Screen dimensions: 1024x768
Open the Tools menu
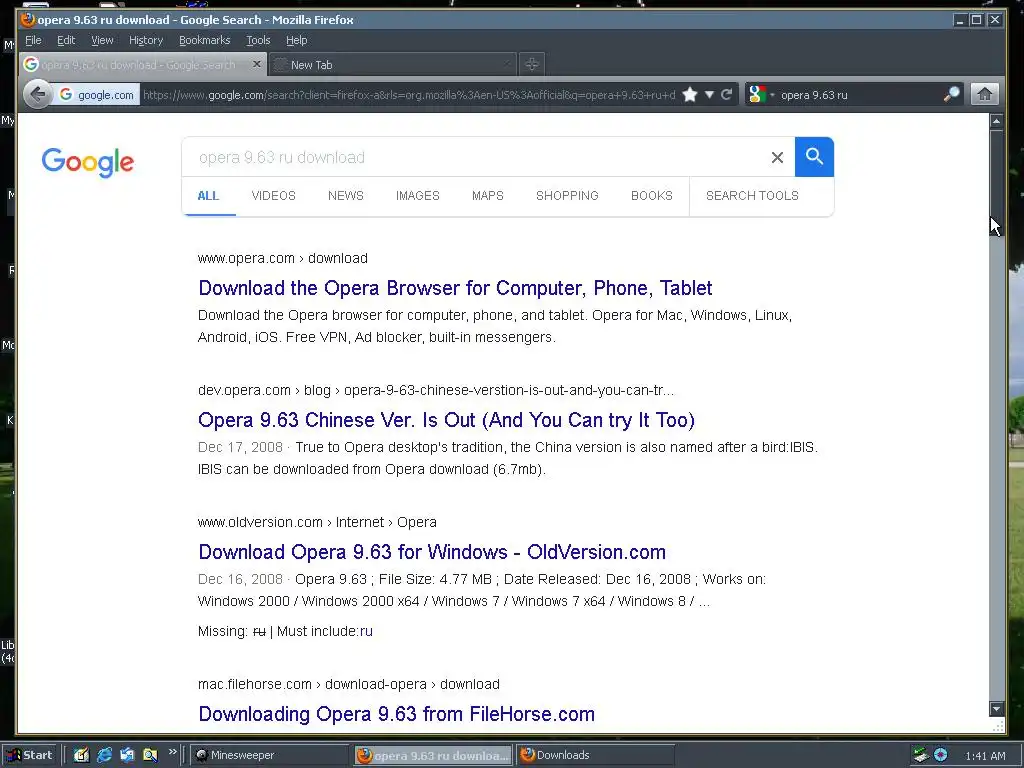coord(258,40)
